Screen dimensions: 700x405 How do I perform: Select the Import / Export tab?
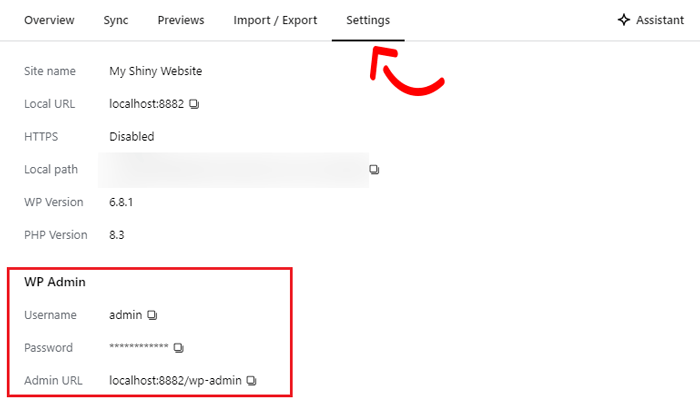pyautogui.click(x=275, y=20)
